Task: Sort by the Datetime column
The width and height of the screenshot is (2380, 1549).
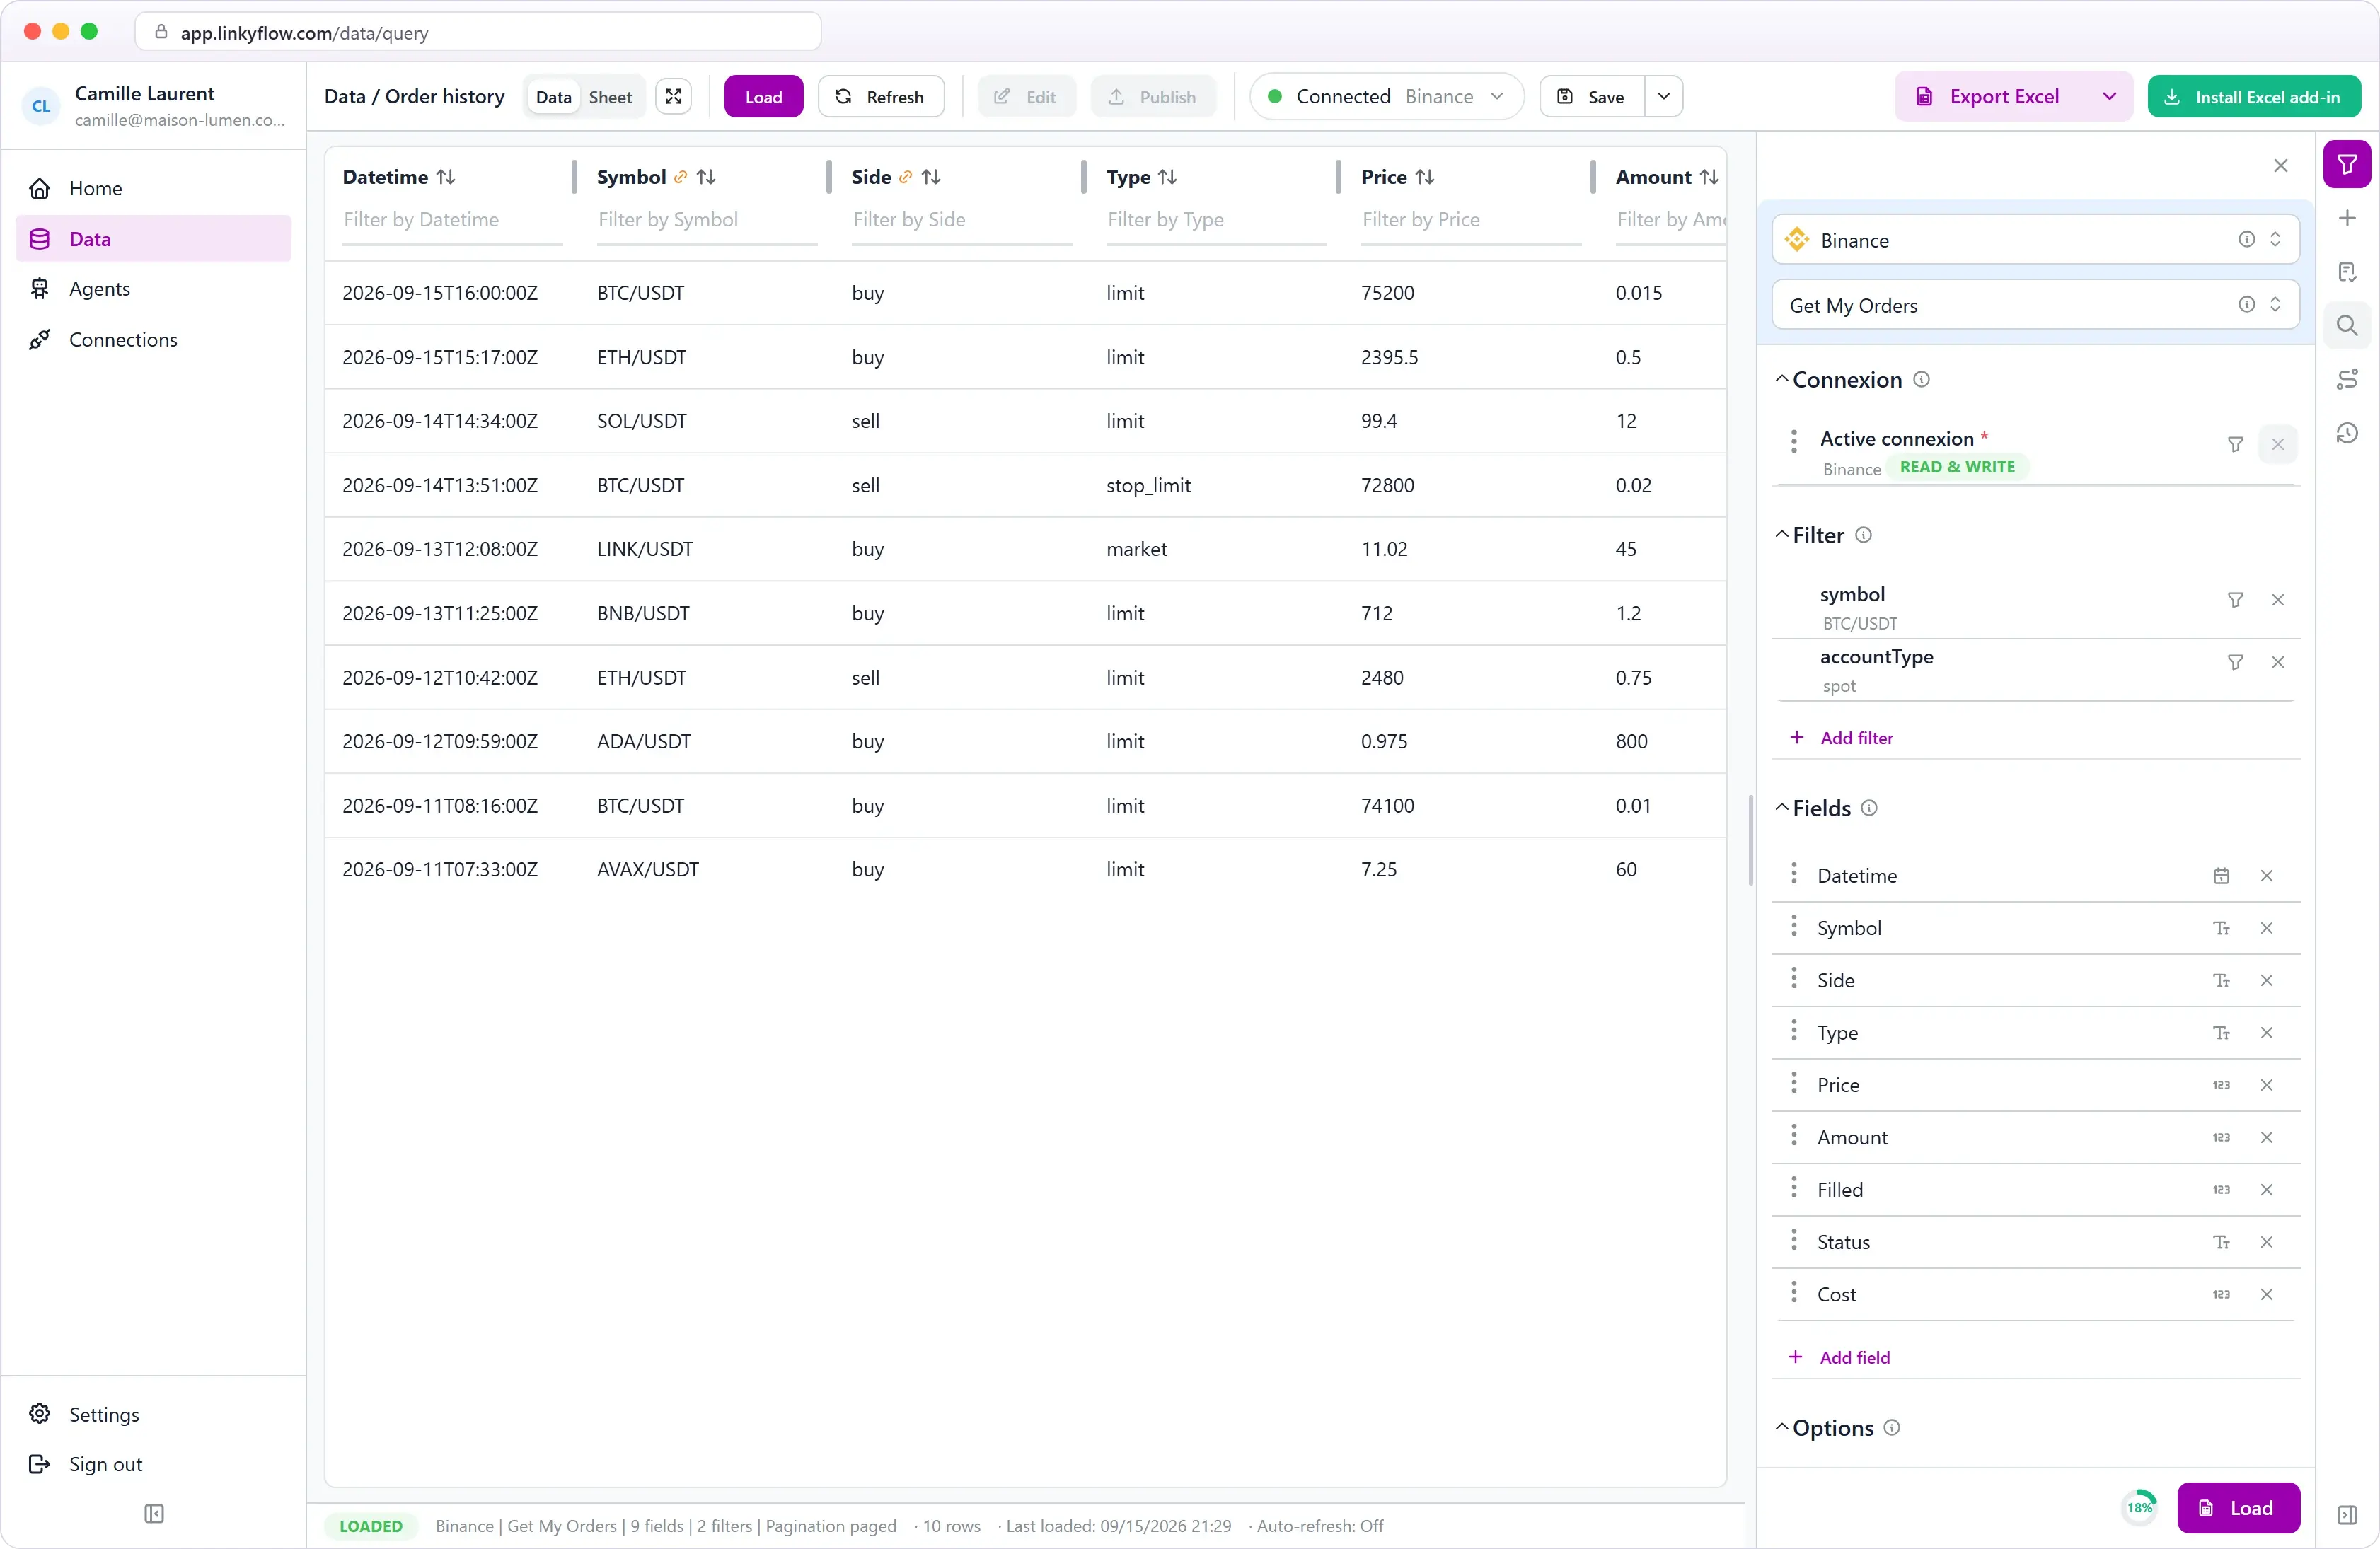Action: pos(446,177)
